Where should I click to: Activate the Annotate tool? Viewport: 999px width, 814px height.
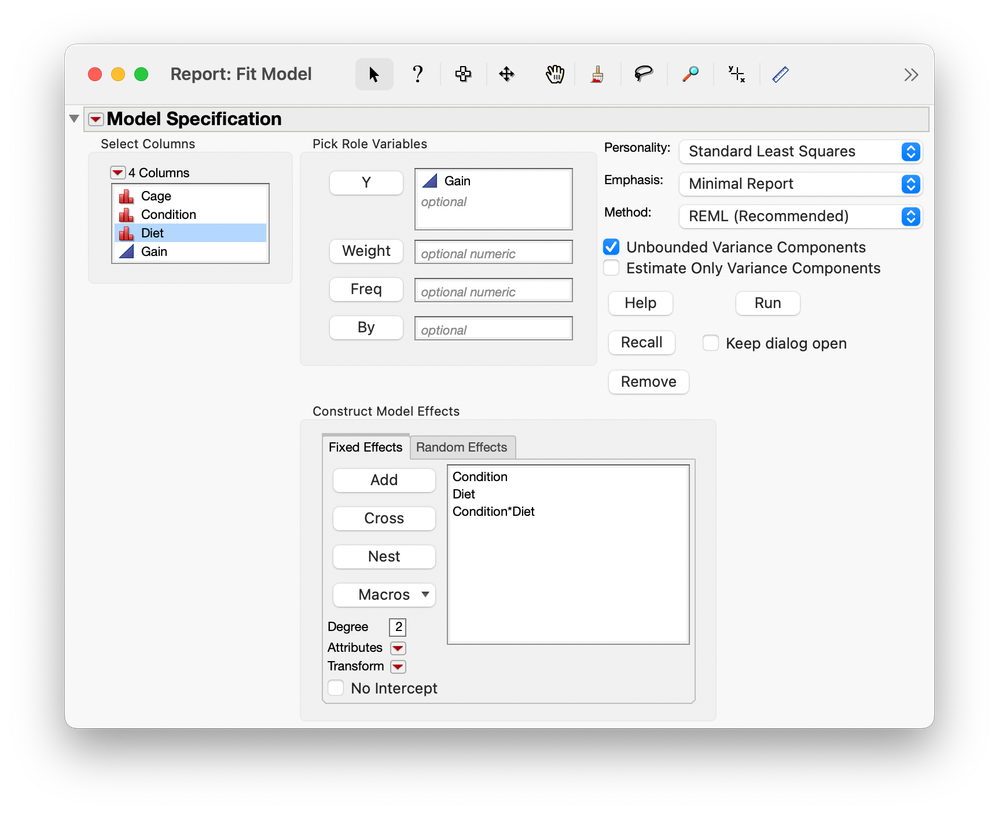click(781, 74)
